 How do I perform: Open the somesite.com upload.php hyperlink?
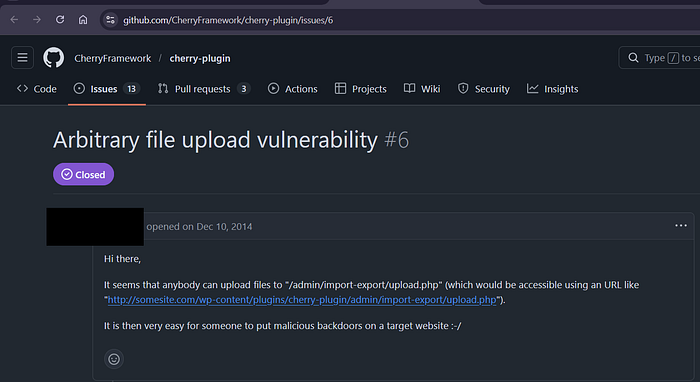[302, 300]
